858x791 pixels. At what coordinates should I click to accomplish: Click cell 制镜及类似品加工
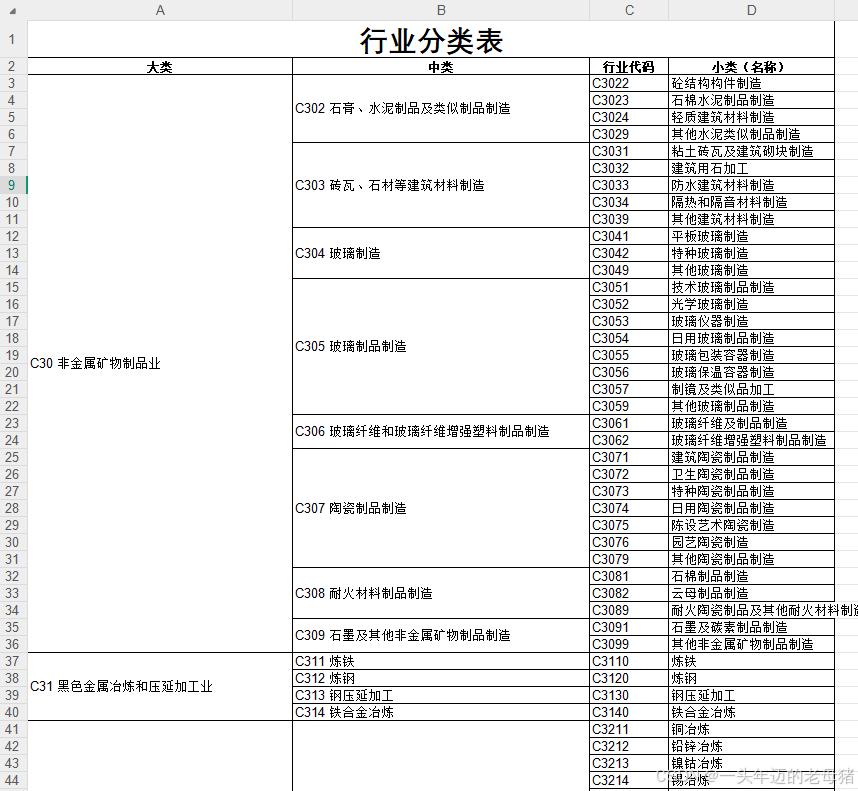[x=751, y=389]
